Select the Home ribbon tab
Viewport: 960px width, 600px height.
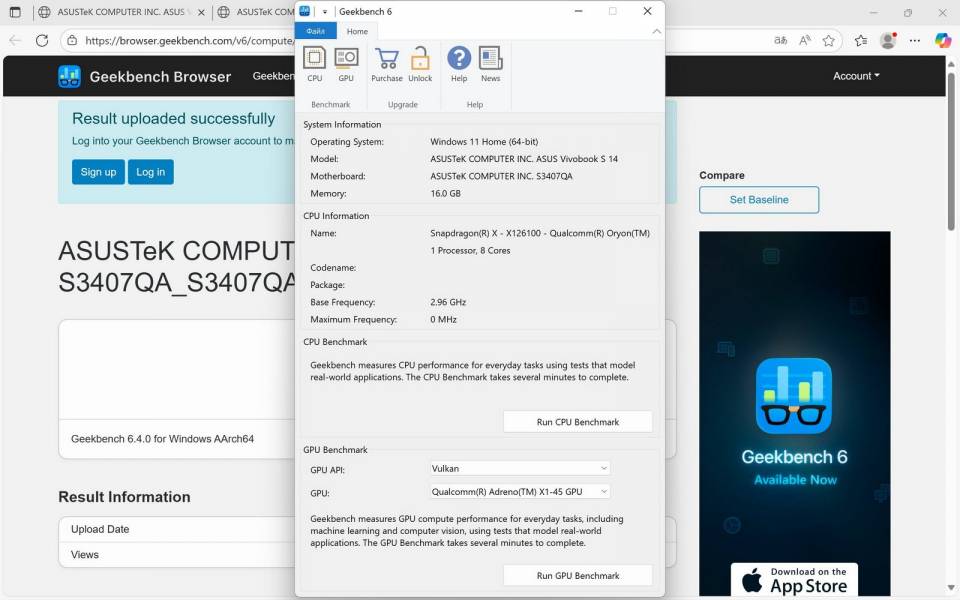pyautogui.click(x=357, y=31)
